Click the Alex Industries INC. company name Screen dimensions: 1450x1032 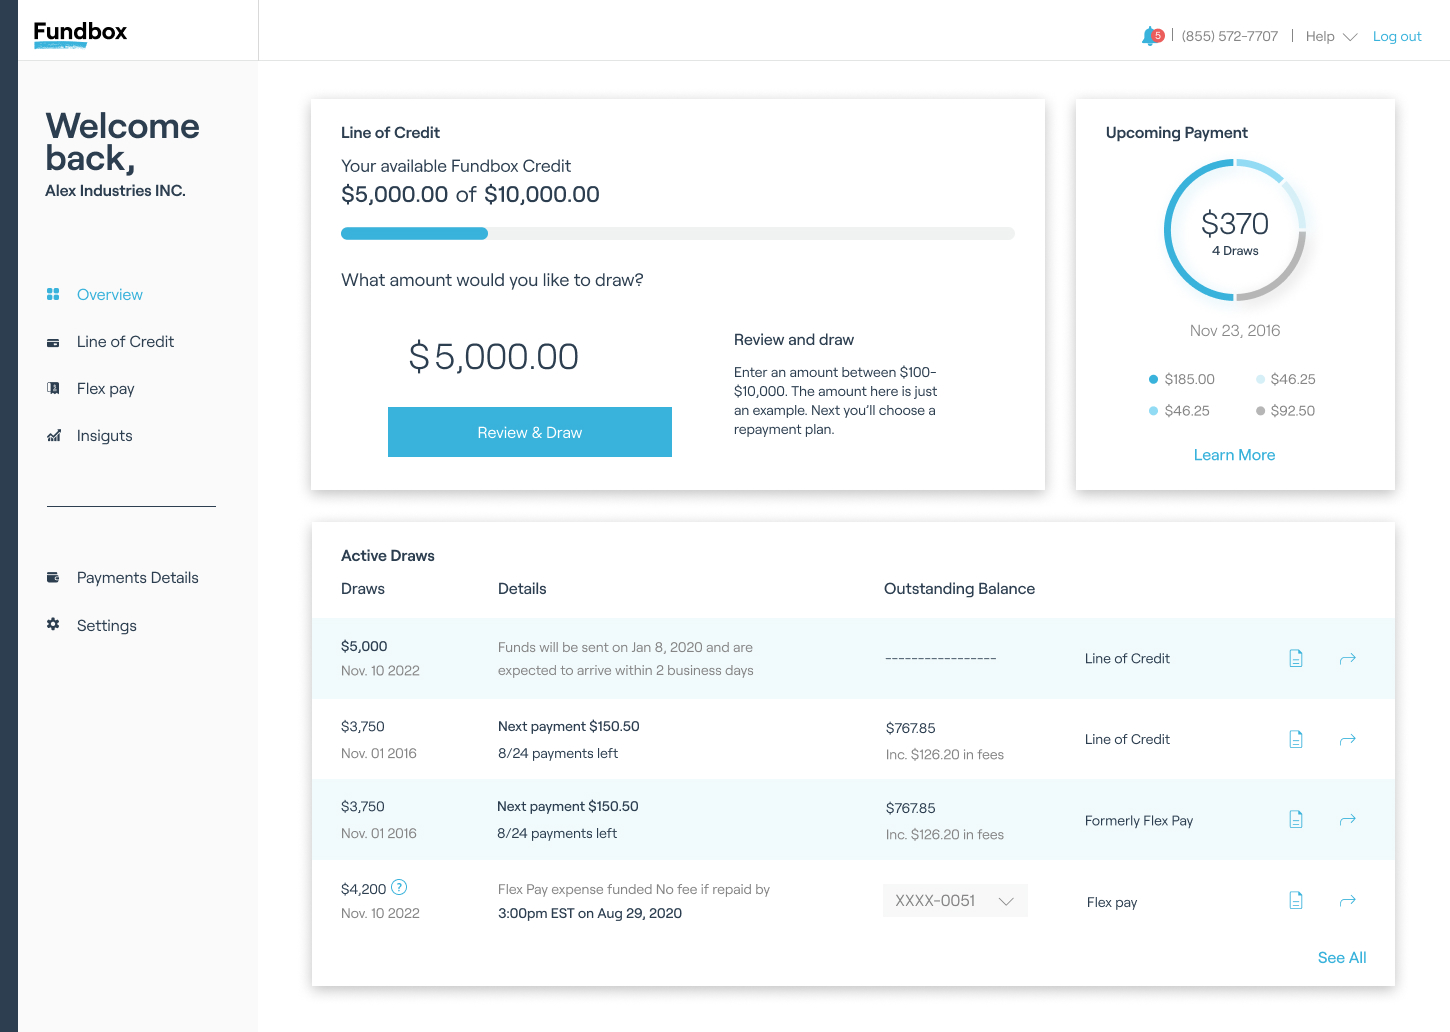tap(115, 191)
